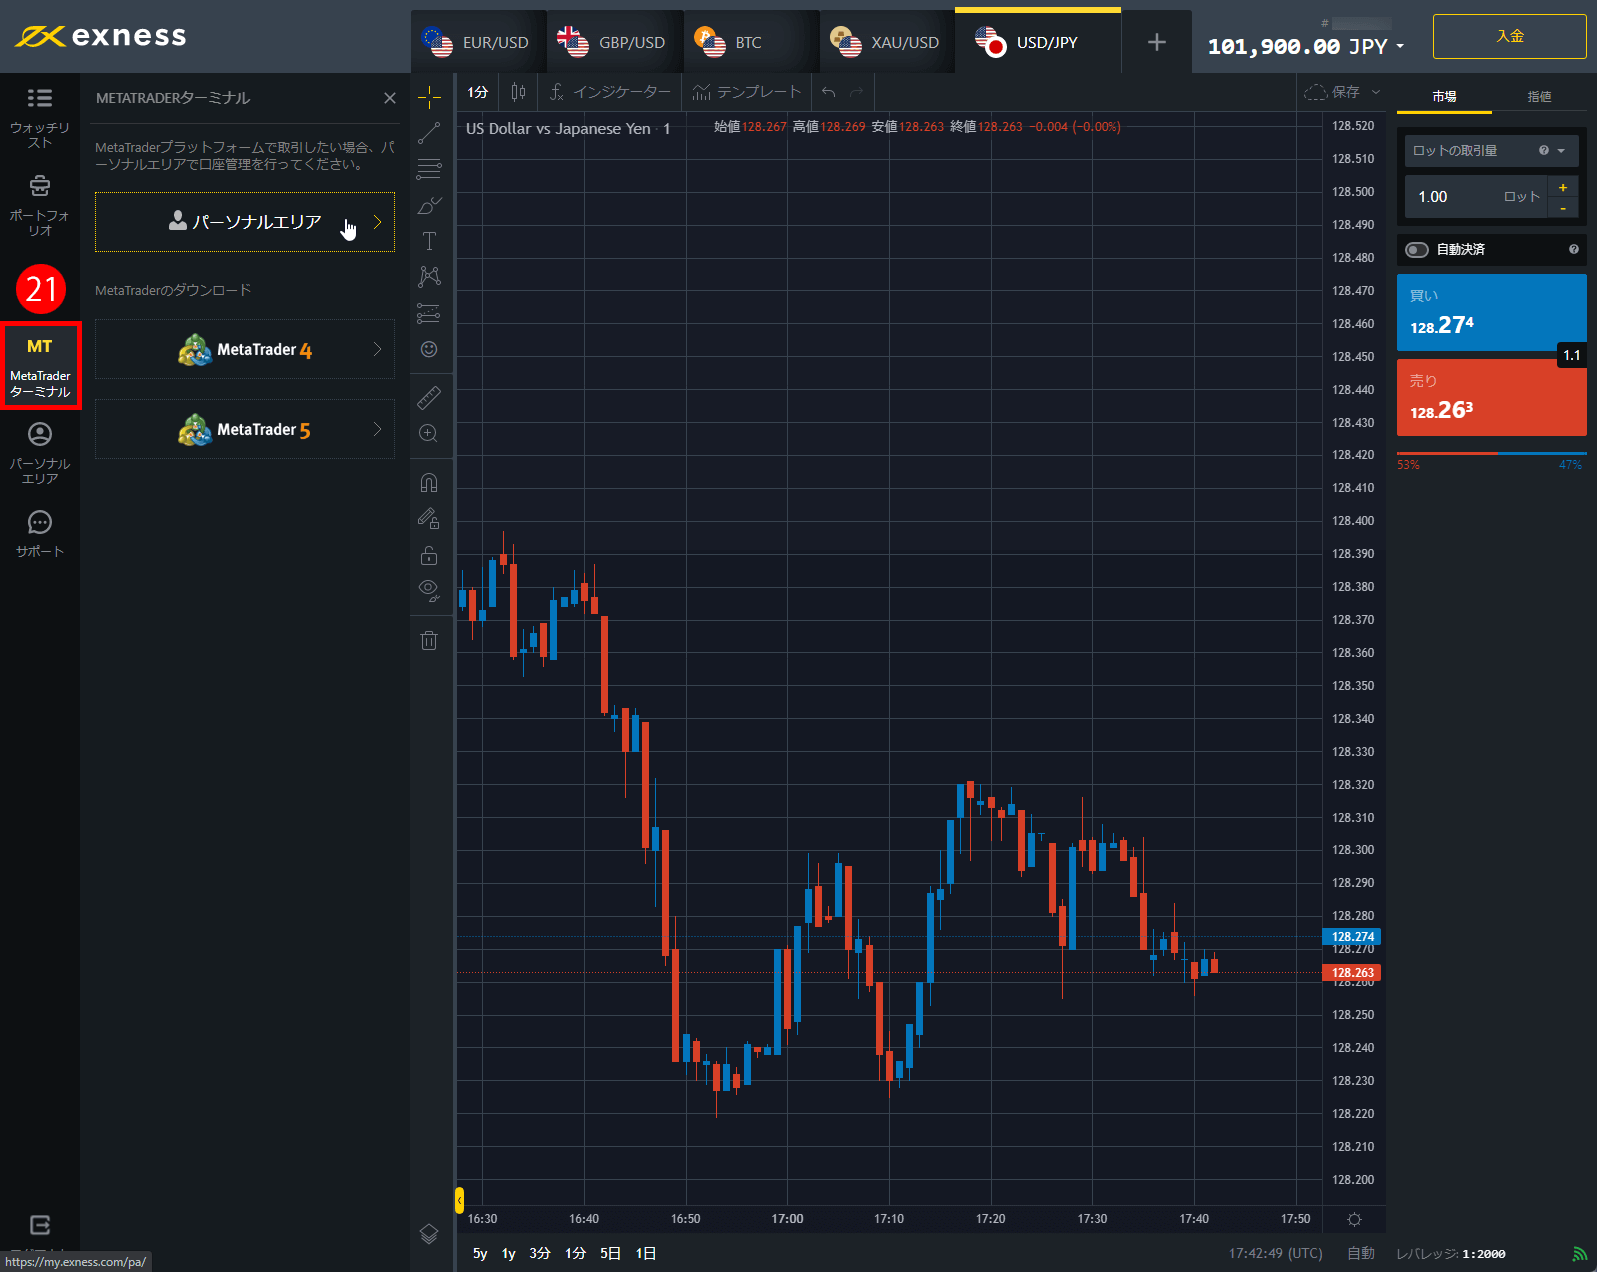The height and width of the screenshot is (1272, 1597).
Task: Open the account balance currency dropdown
Action: click(x=1400, y=47)
